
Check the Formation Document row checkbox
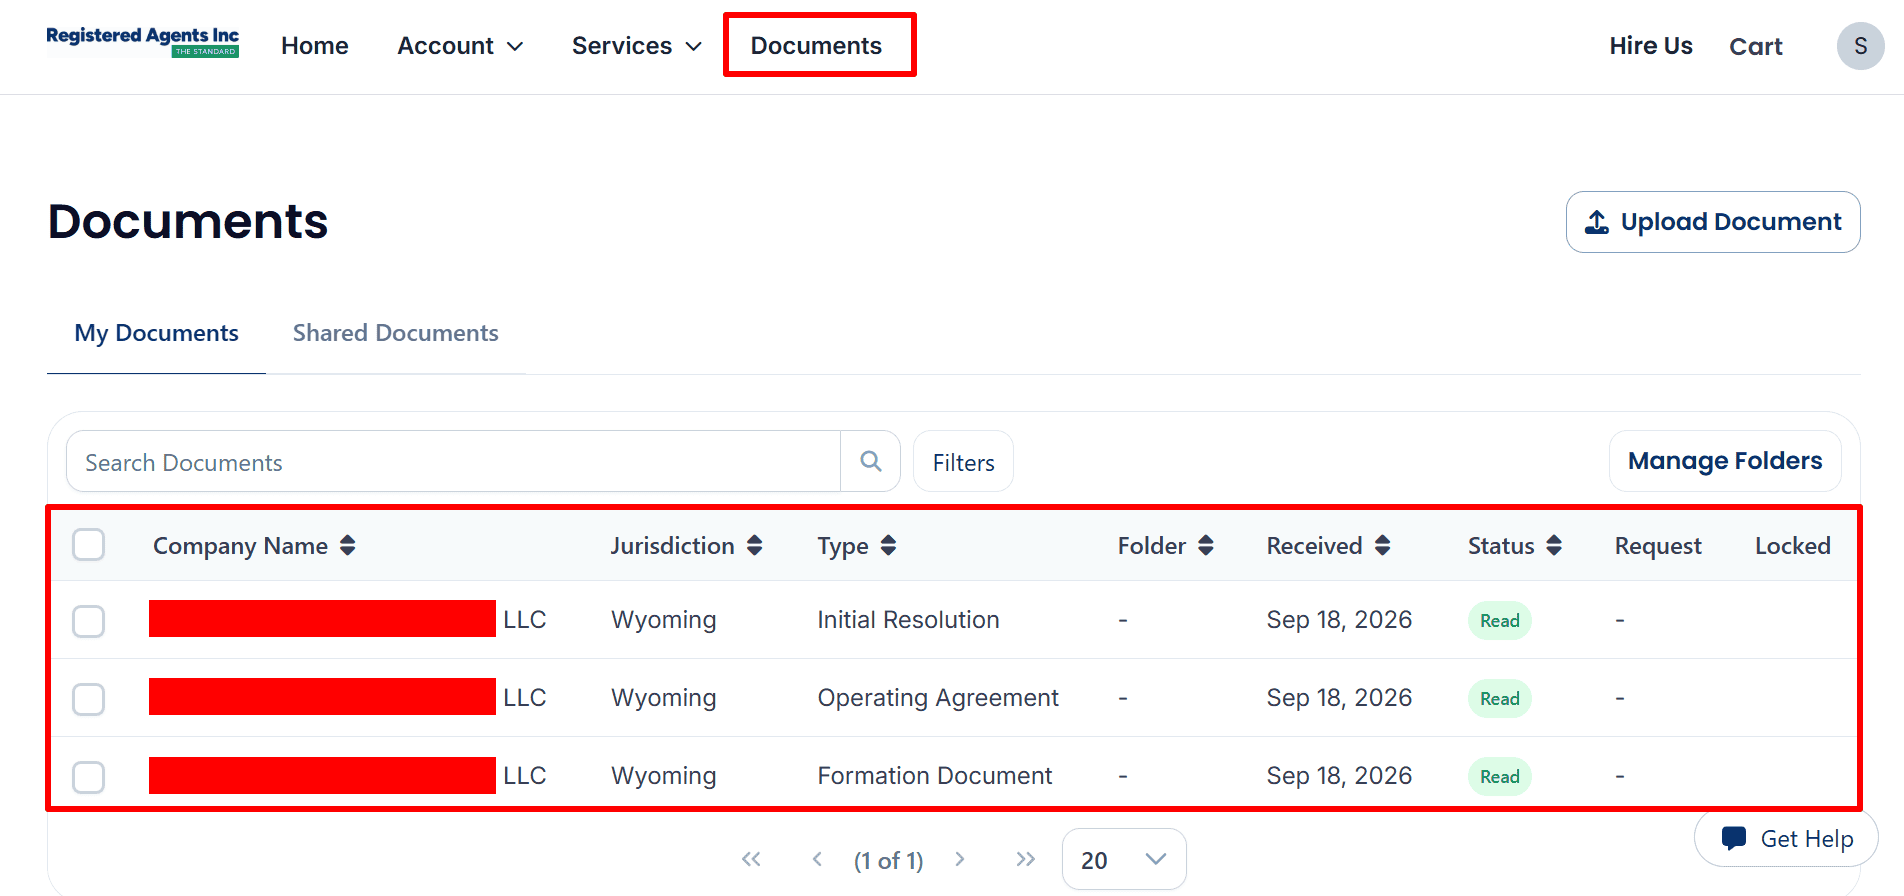click(x=89, y=777)
